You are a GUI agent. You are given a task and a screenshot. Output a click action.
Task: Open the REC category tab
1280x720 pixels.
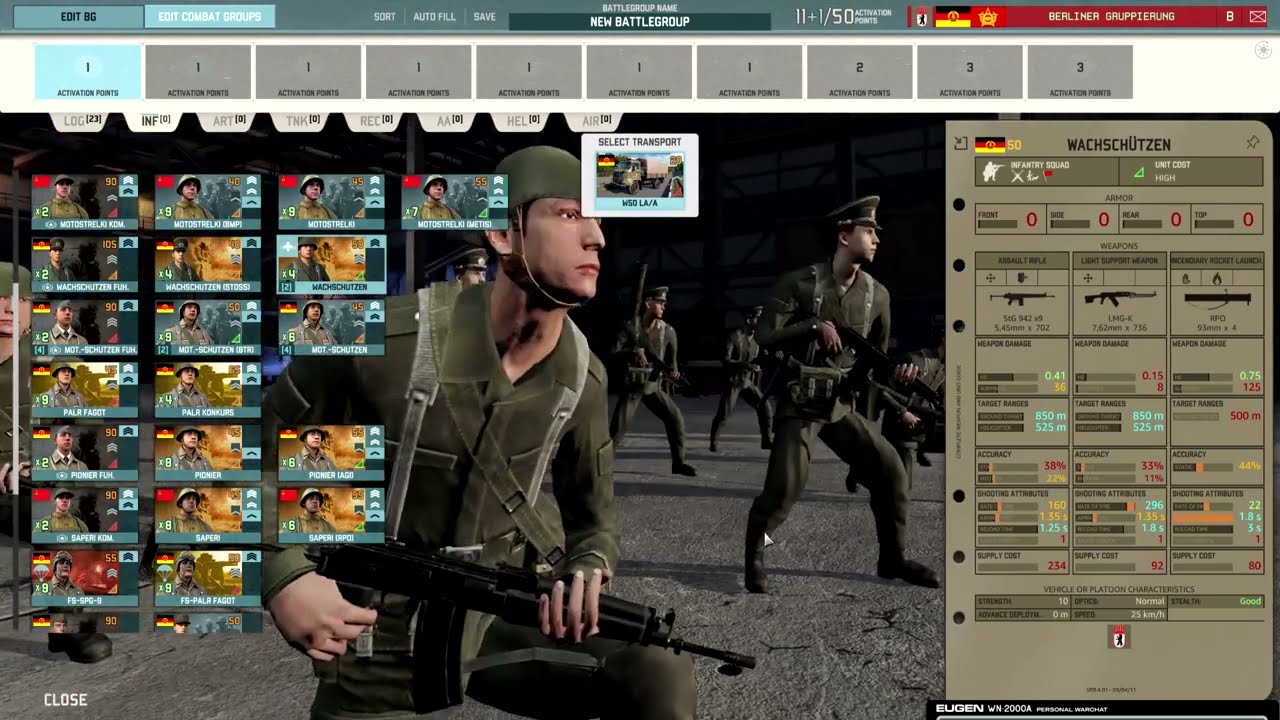[x=377, y=121]
